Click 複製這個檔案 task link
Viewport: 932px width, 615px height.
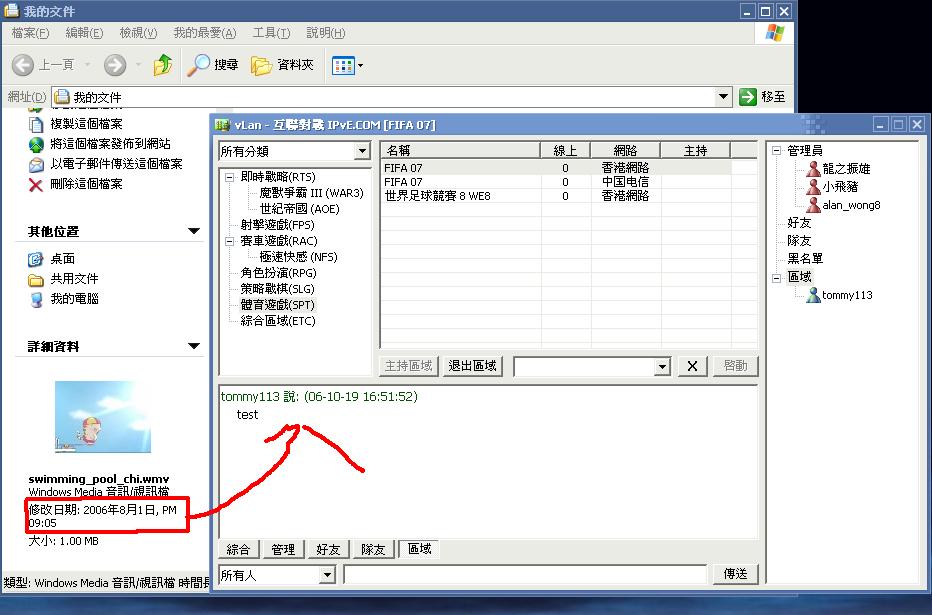point(86,124)
